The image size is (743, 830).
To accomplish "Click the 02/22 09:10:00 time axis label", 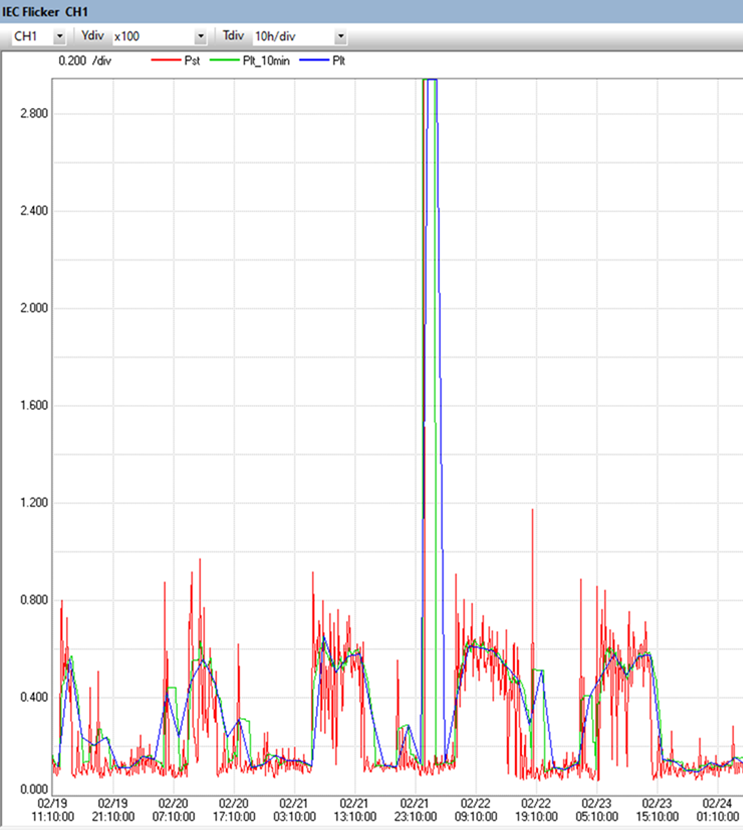I will (x=475, y=808).
